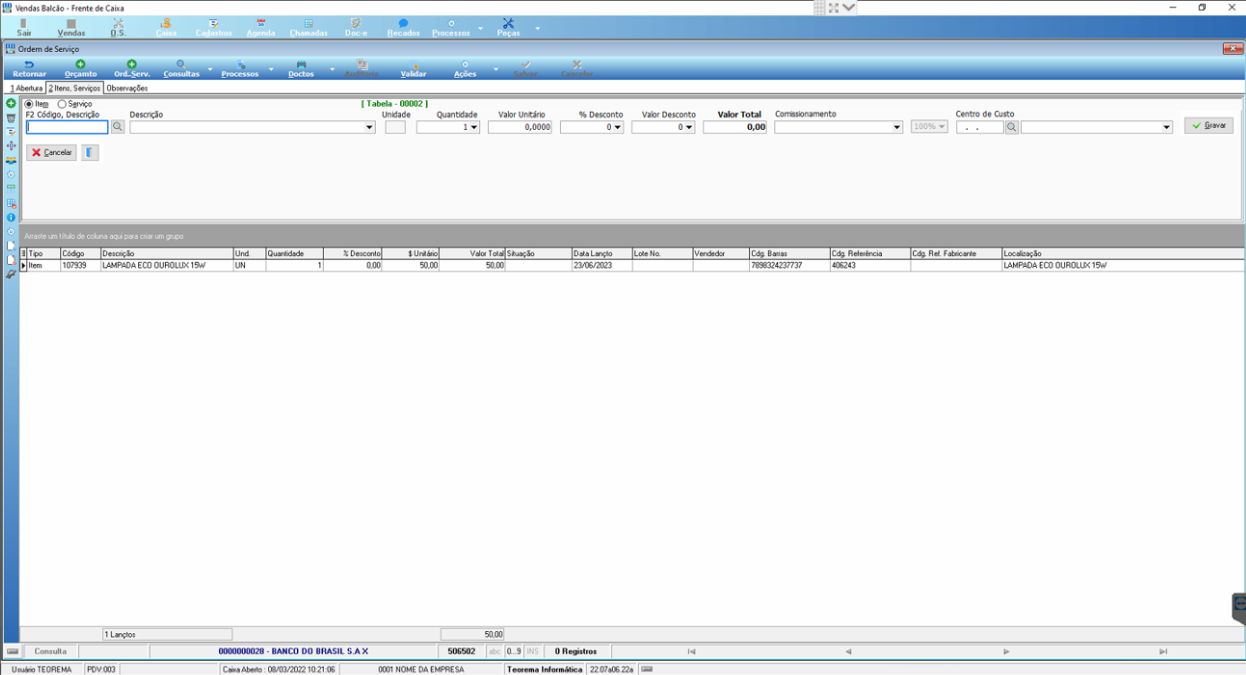Click the Vendedor column header
This screenshot has width=1246, height=675.
pos(720,254)
